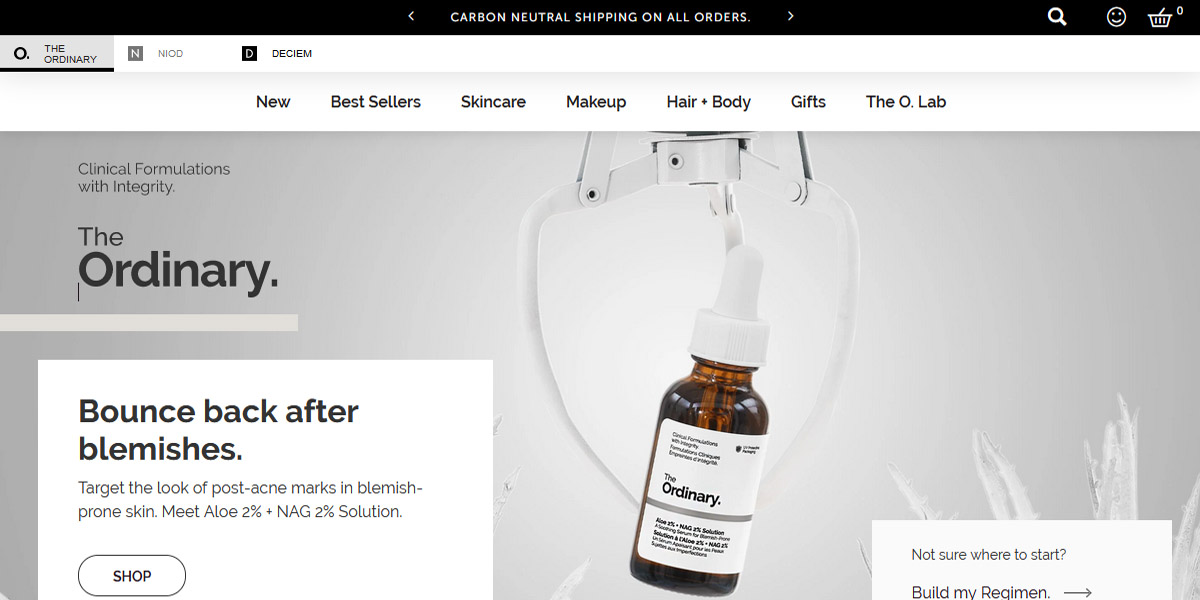The width and height of the screenshot is (1200, 600).
Task: Open the Best Sellers navigation item
Action: point(376,102)
